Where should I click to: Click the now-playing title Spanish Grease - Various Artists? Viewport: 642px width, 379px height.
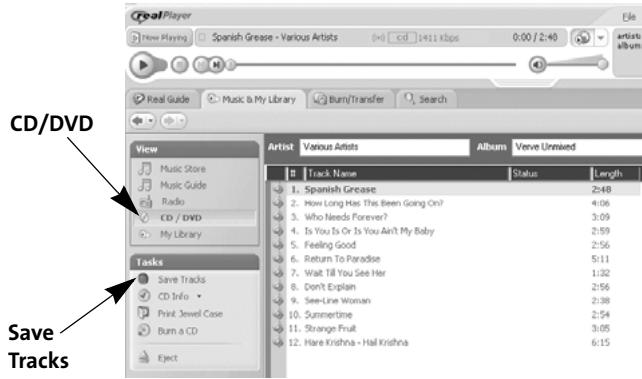coord(275,38)
